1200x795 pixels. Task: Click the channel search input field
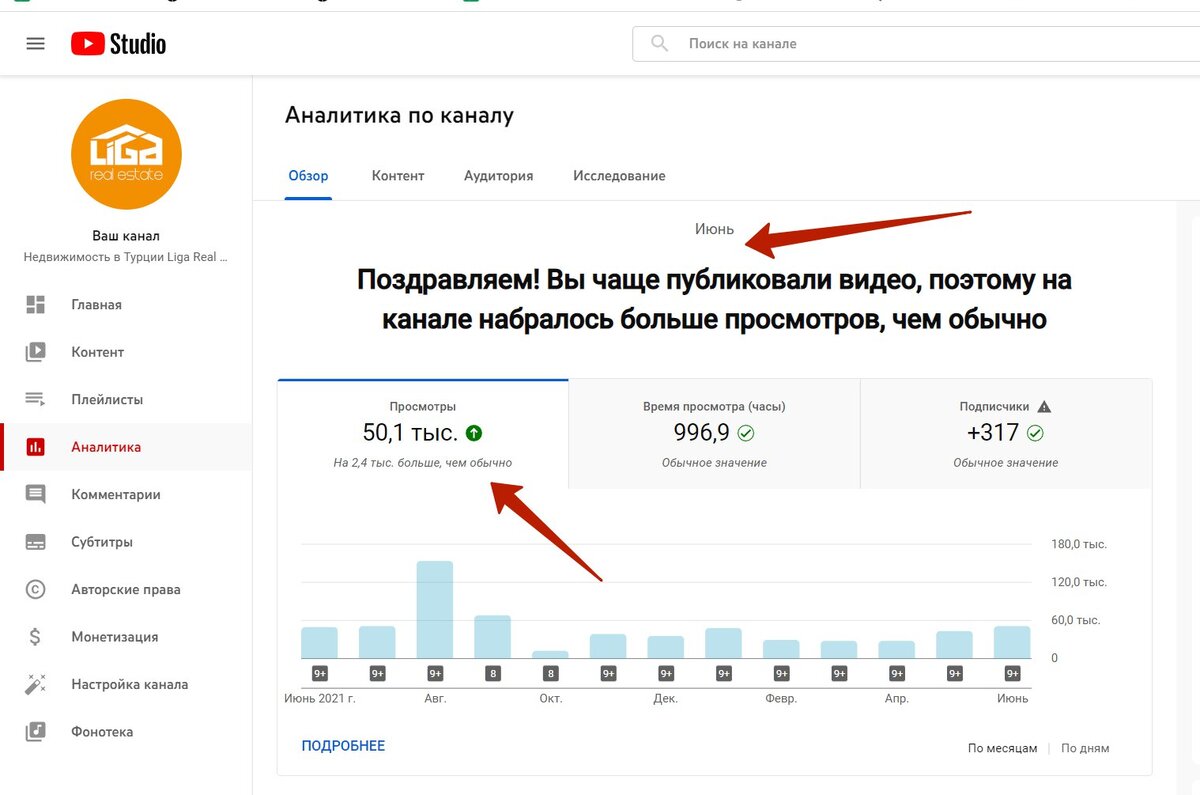click(x=850, y=43)
